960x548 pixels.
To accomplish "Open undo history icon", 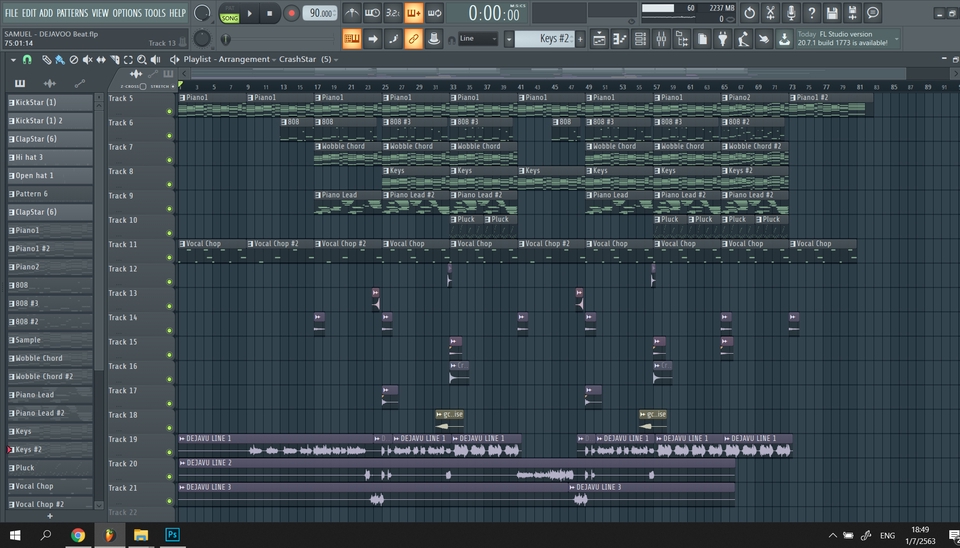I will [749, 13].
